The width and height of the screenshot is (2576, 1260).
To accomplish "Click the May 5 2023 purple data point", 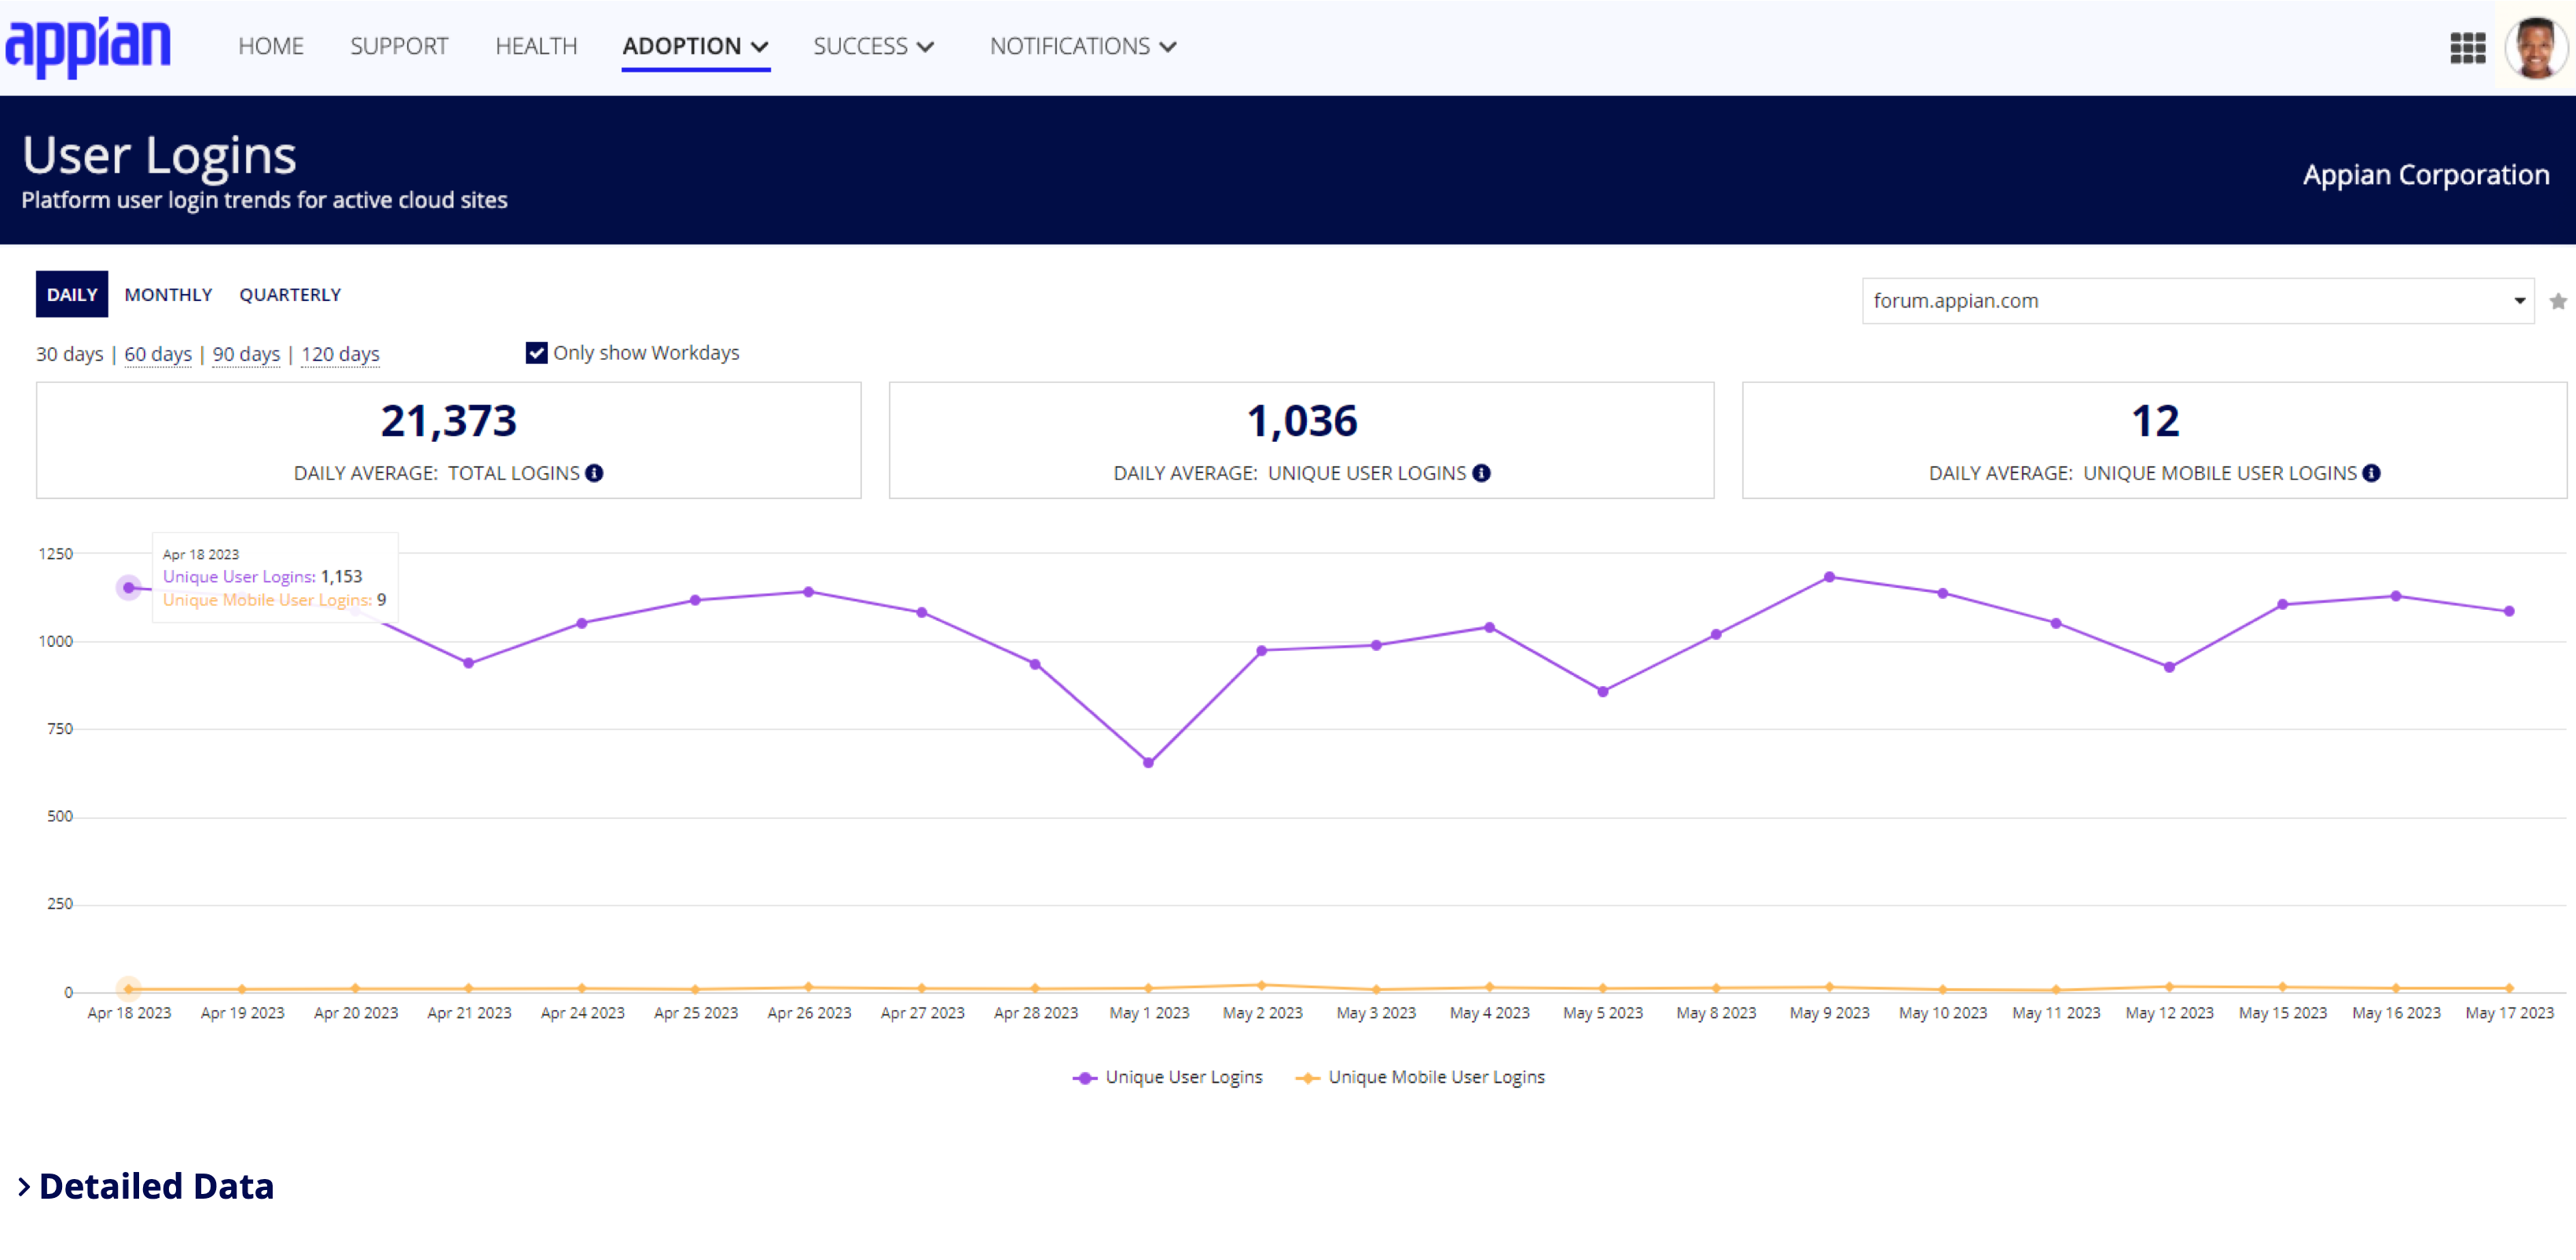I will pos(1602,692).
